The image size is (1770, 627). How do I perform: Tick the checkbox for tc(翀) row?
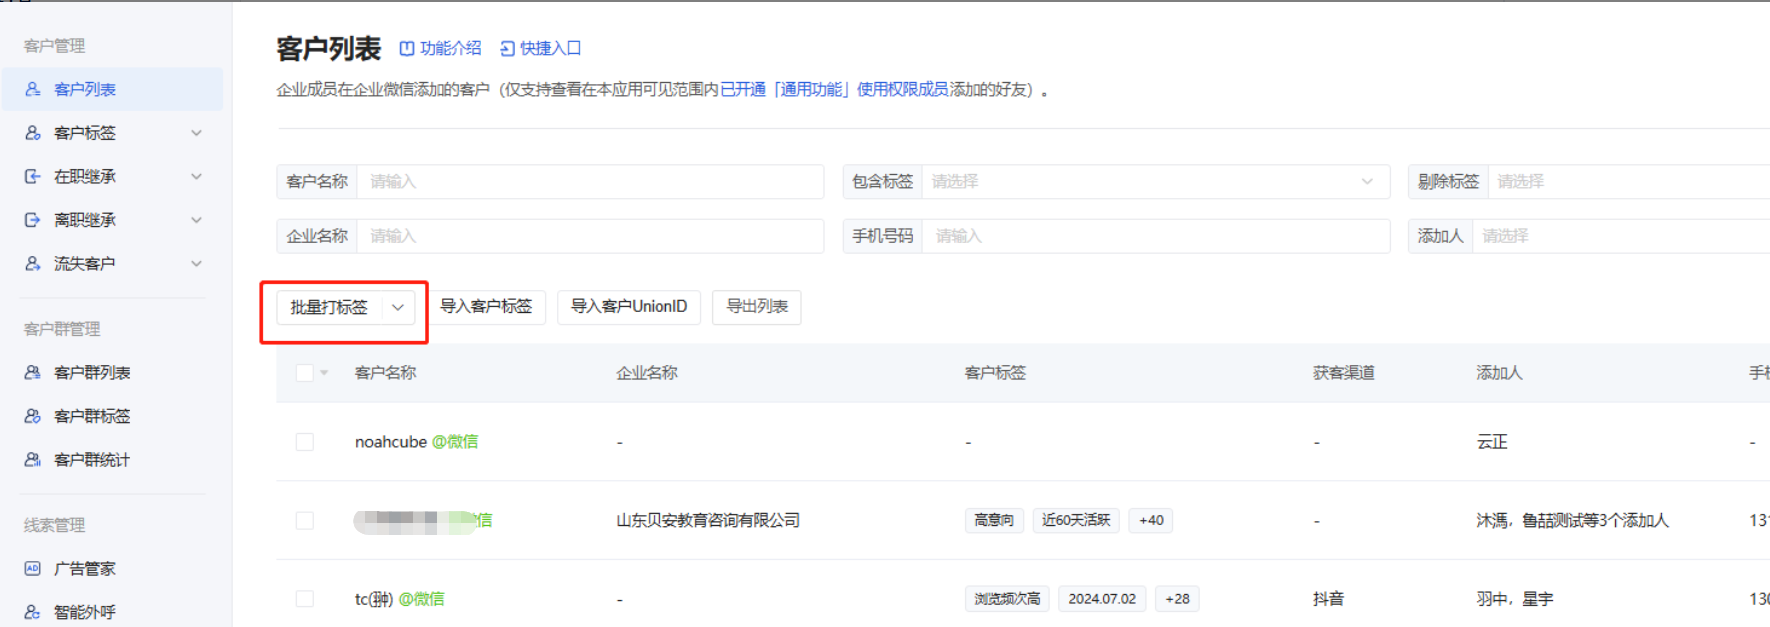coord(305,599)
